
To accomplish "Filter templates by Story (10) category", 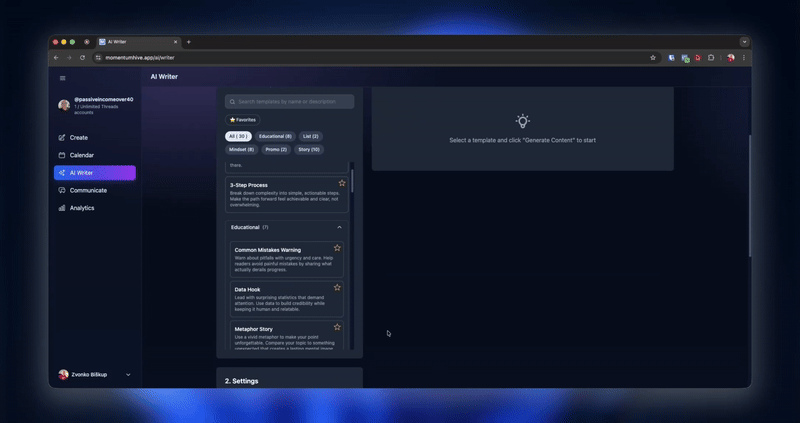I will click(309, 149).
